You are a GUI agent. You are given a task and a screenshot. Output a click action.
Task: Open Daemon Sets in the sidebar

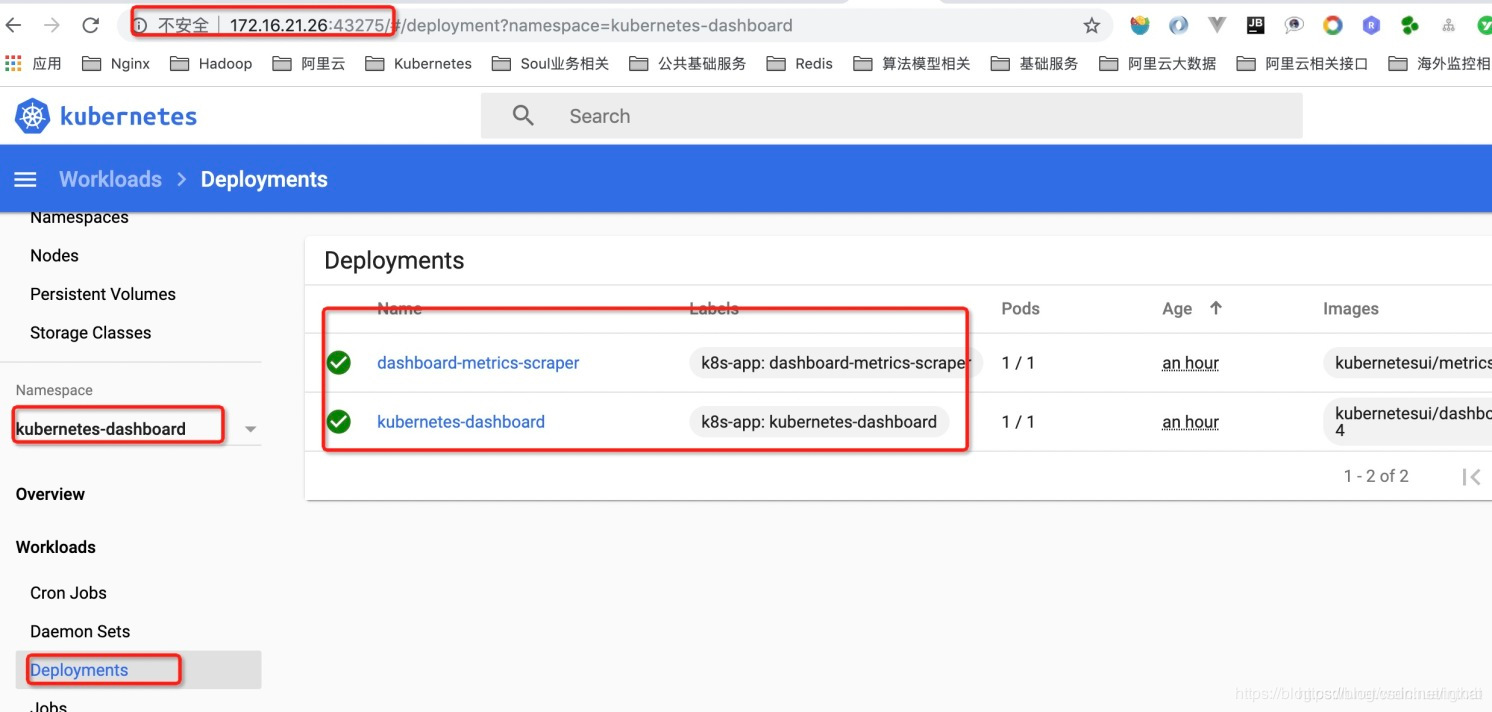click(x=80, y=631)
